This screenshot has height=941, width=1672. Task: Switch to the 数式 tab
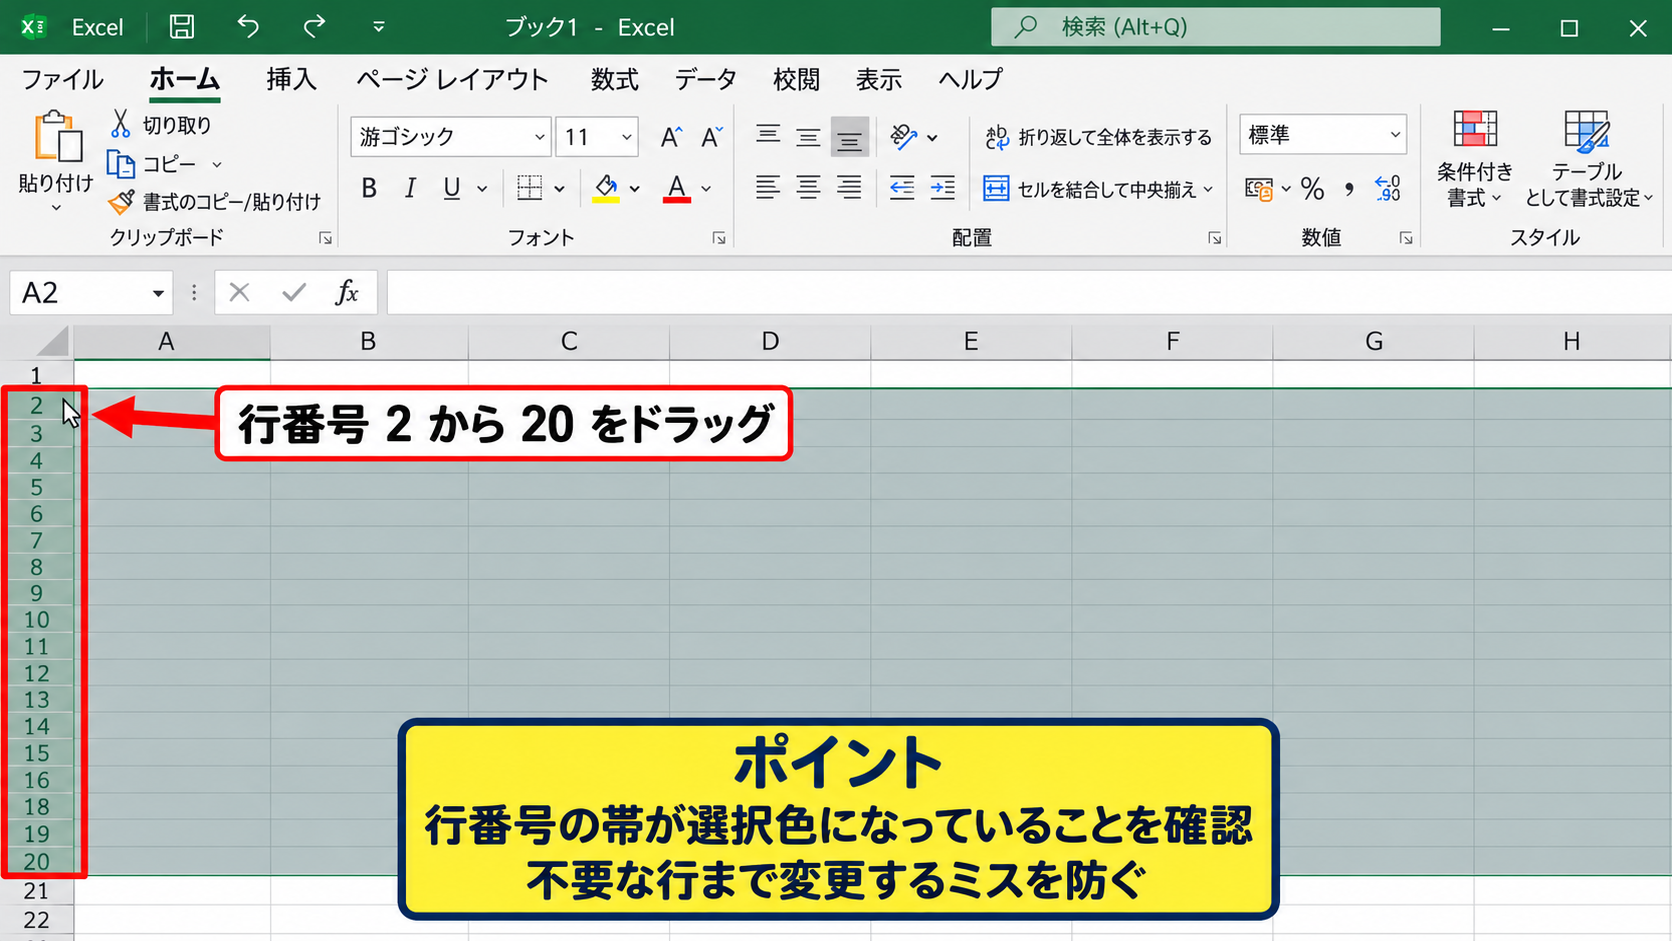614,79
